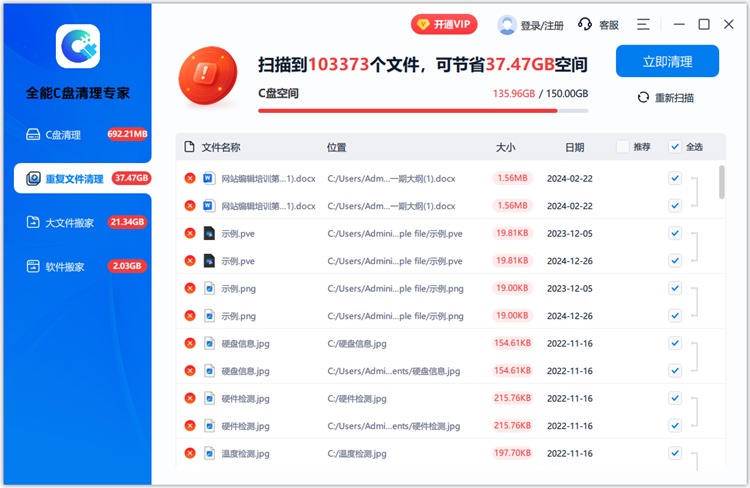750x488 pixels.
Task: Click the 重复文件清理 sidebar icon
Action: pos(33,178)
